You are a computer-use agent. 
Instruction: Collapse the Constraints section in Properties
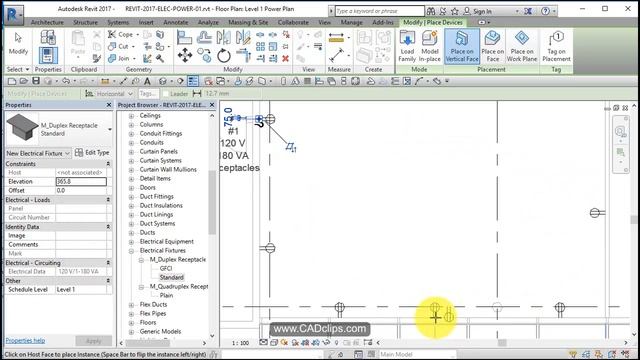point(108,164)
